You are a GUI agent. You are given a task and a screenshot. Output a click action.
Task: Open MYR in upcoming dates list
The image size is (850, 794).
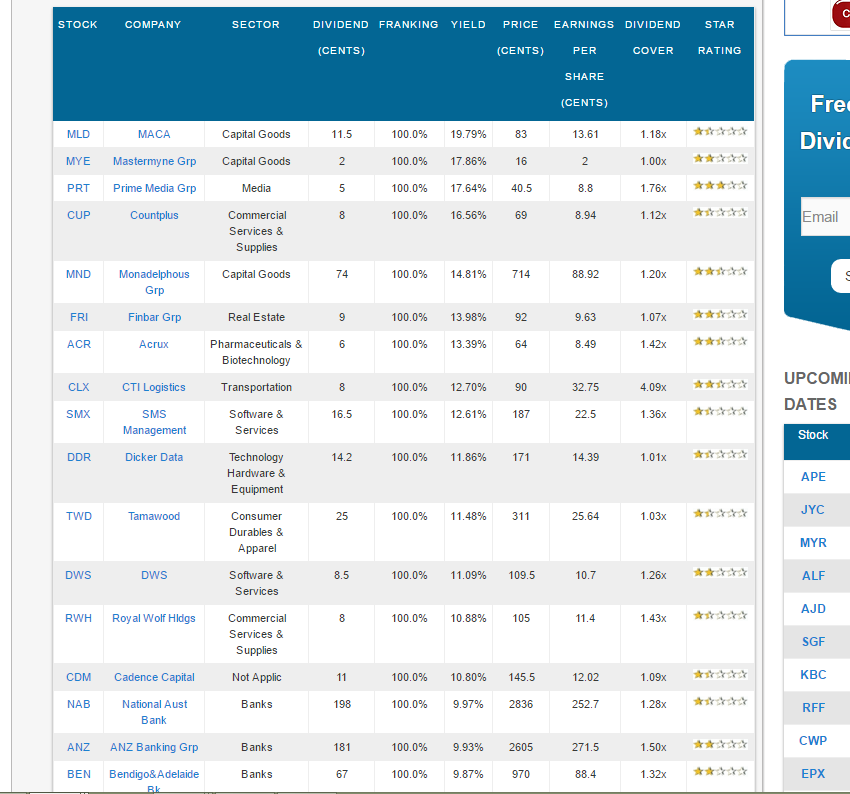point(813,543)
